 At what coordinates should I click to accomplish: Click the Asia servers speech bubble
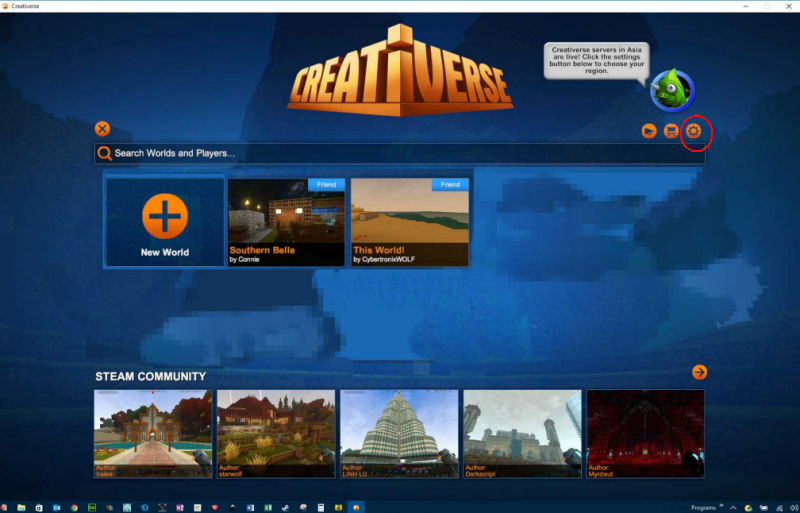pos(596,61)
